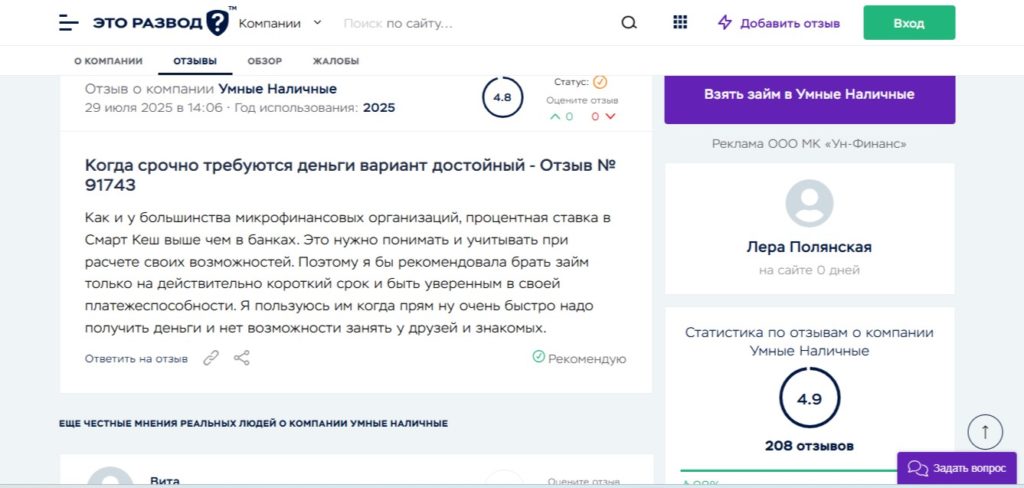Click the share icon under review
This screenshot has width=1024, height=488.
tap(242, 358)
